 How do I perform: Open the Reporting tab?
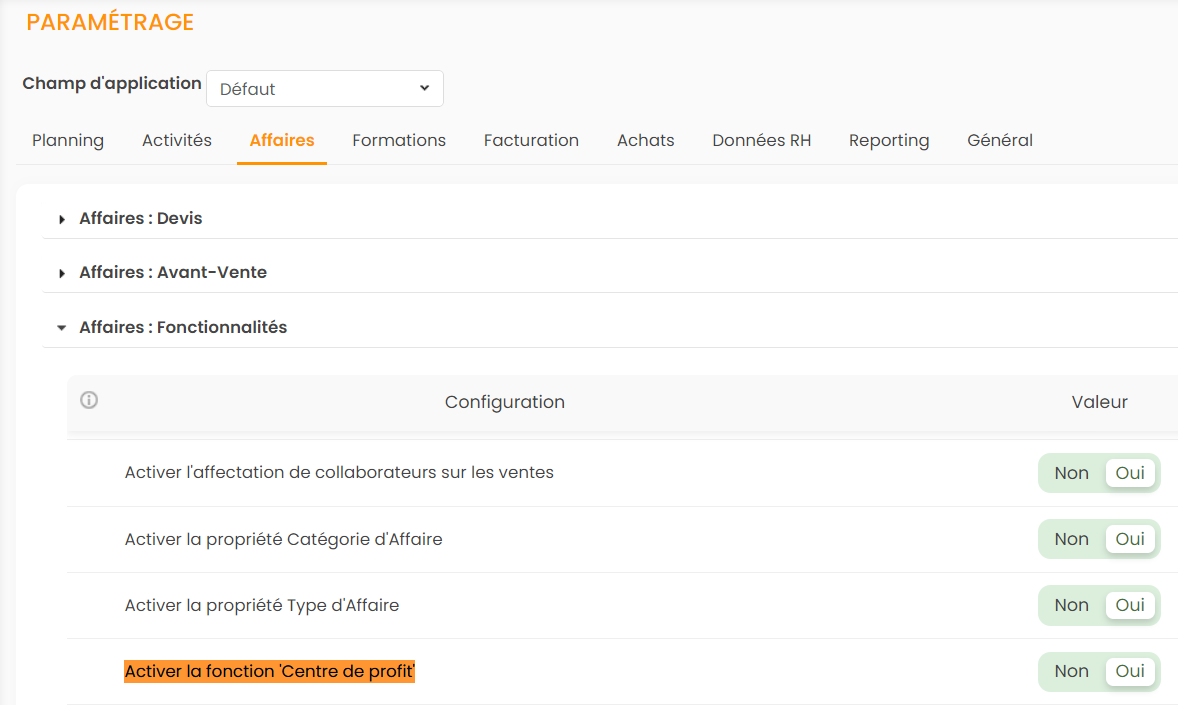[889, 141]
